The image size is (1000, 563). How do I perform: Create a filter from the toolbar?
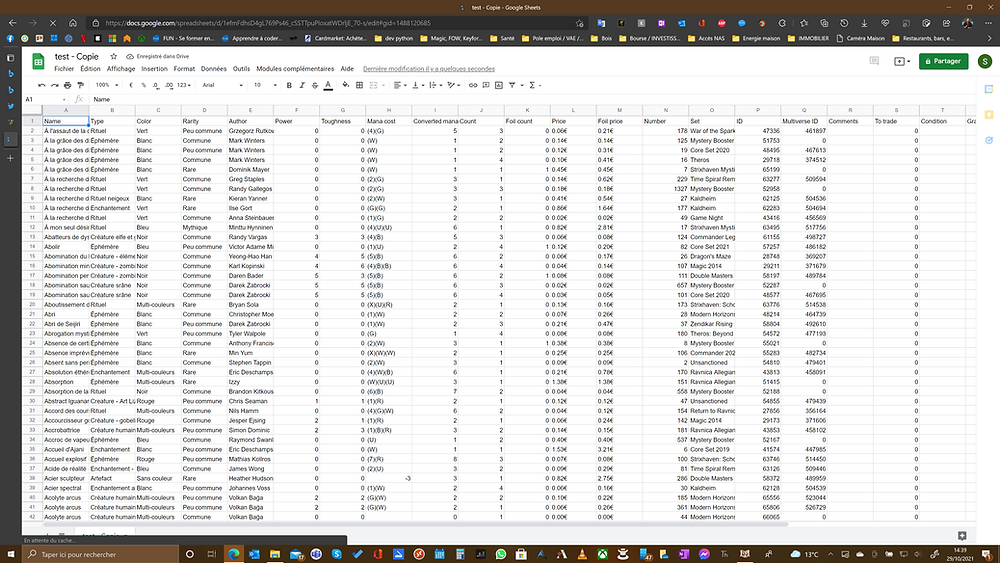(512, 85)
